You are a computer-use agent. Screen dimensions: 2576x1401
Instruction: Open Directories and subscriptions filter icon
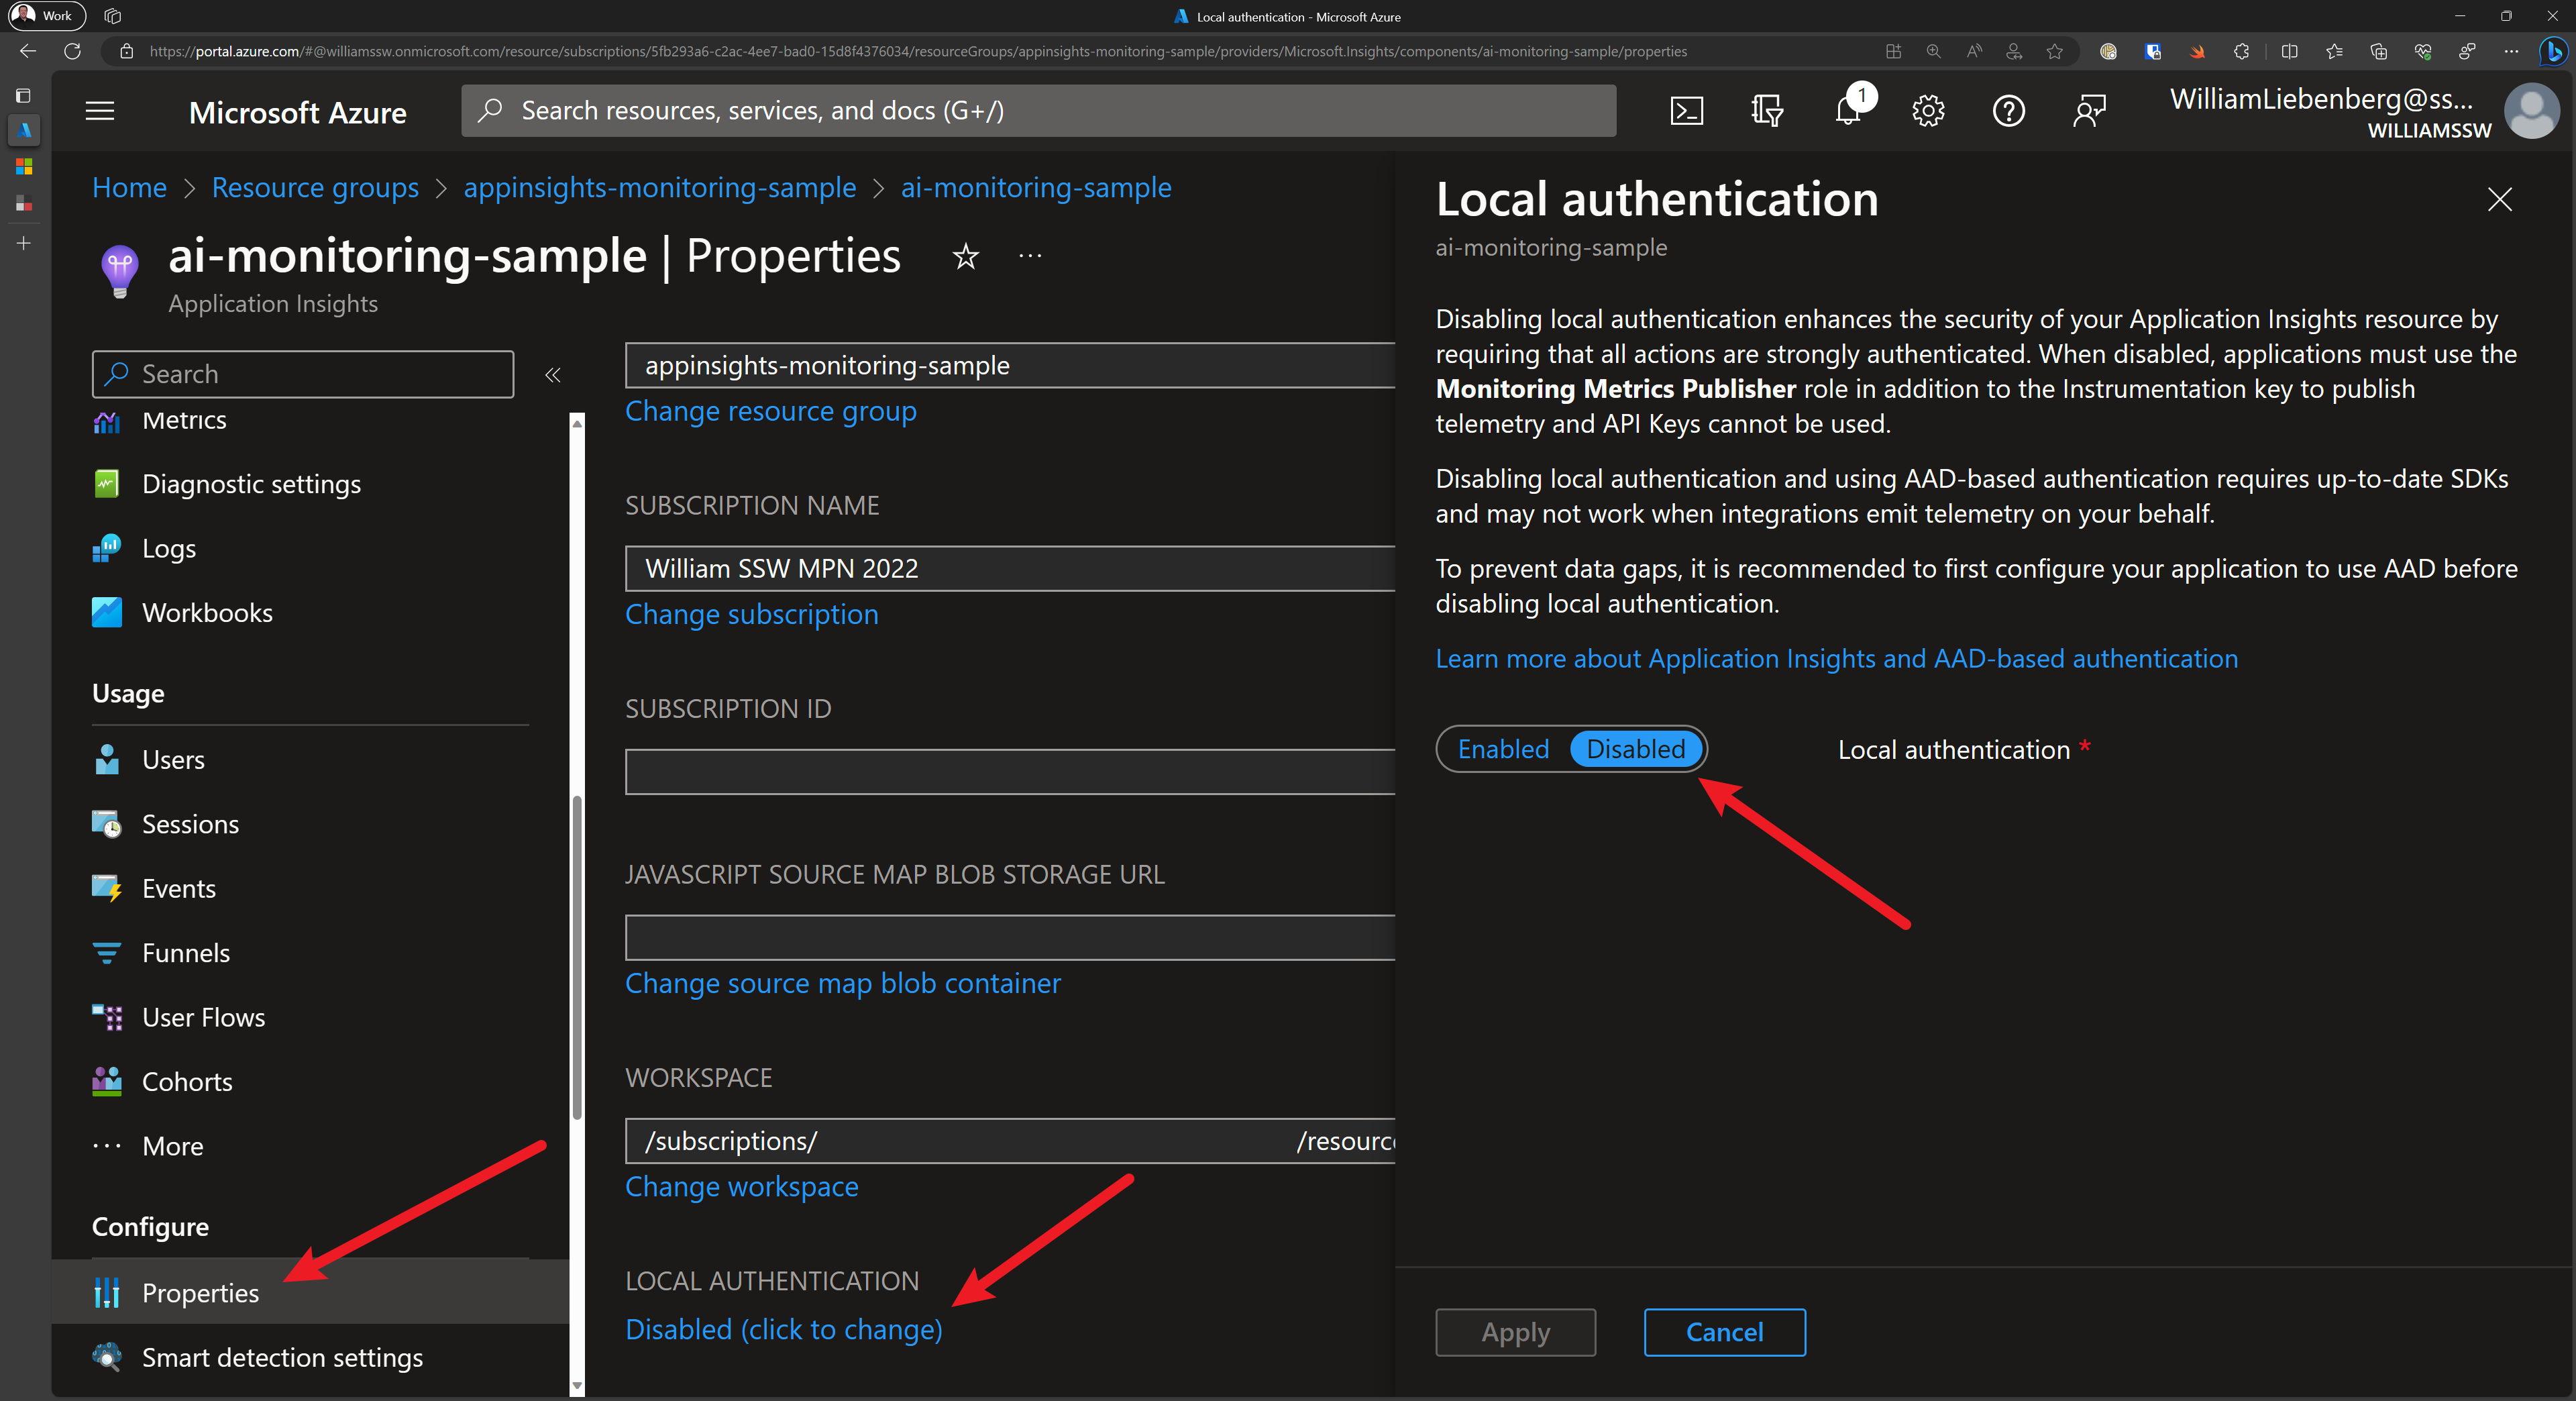pyautogui.click(x=1767, y=110)
